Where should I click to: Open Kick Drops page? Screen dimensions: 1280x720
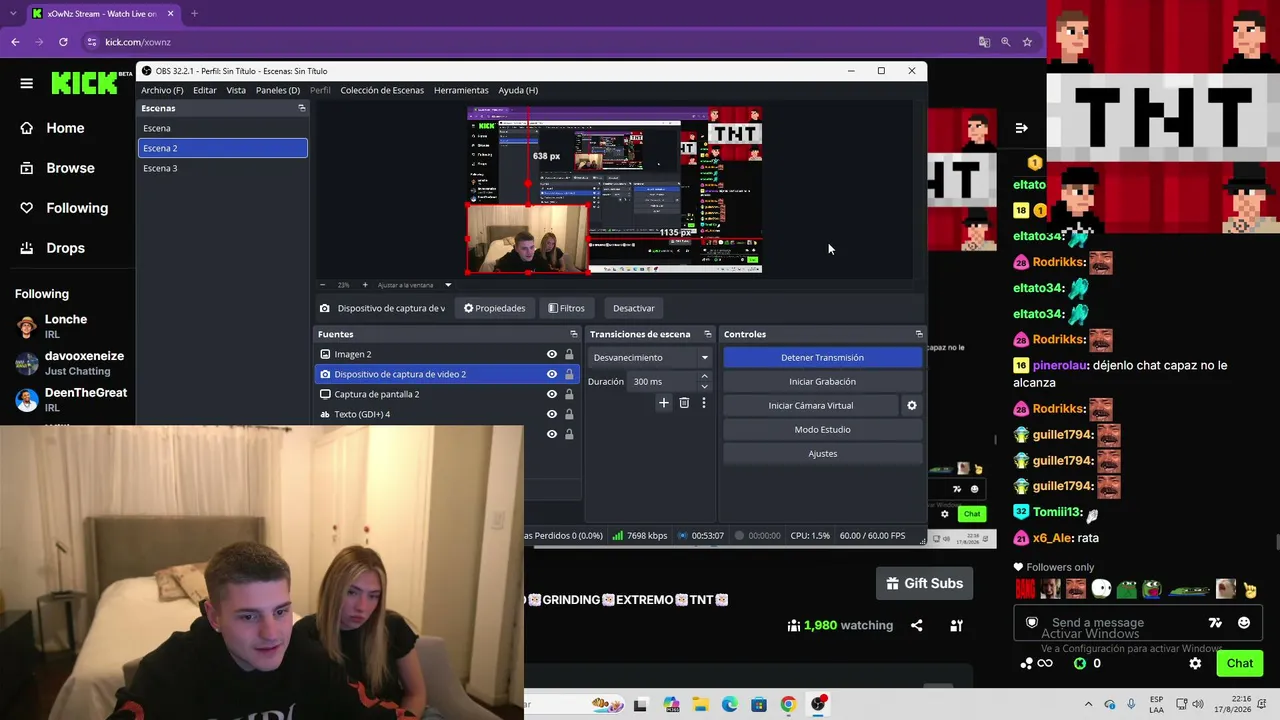pyautogui.click(x=67, y=248)
